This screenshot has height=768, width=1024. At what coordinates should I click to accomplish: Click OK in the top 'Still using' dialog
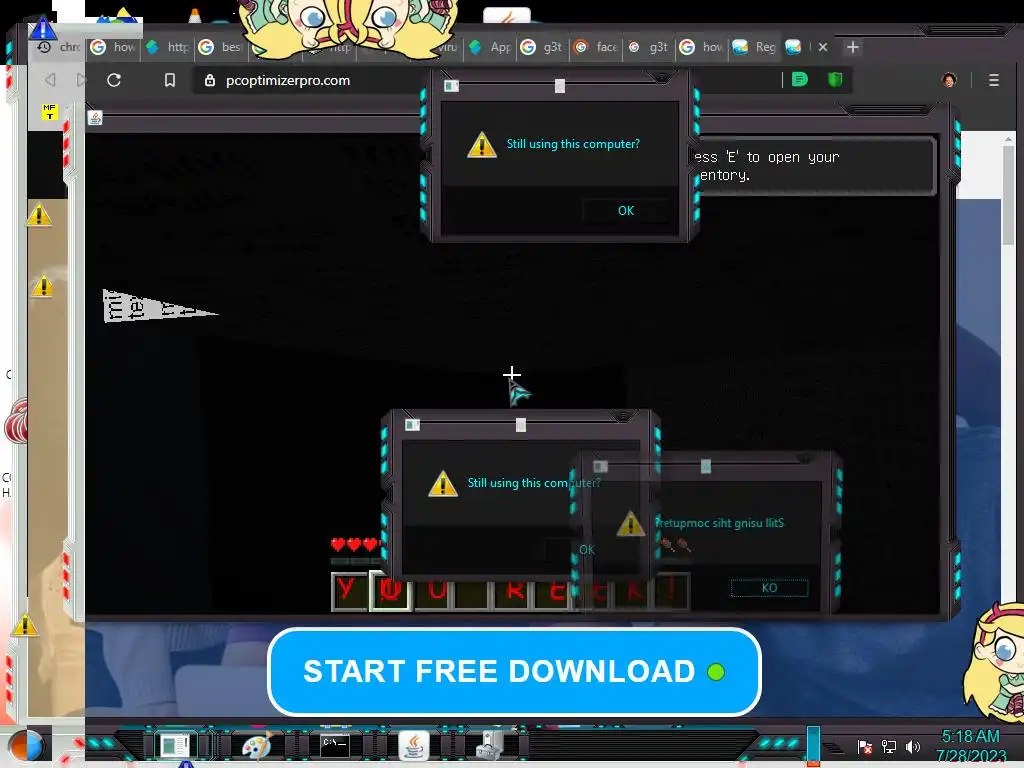pyautogui.click(x=626, y=210)
